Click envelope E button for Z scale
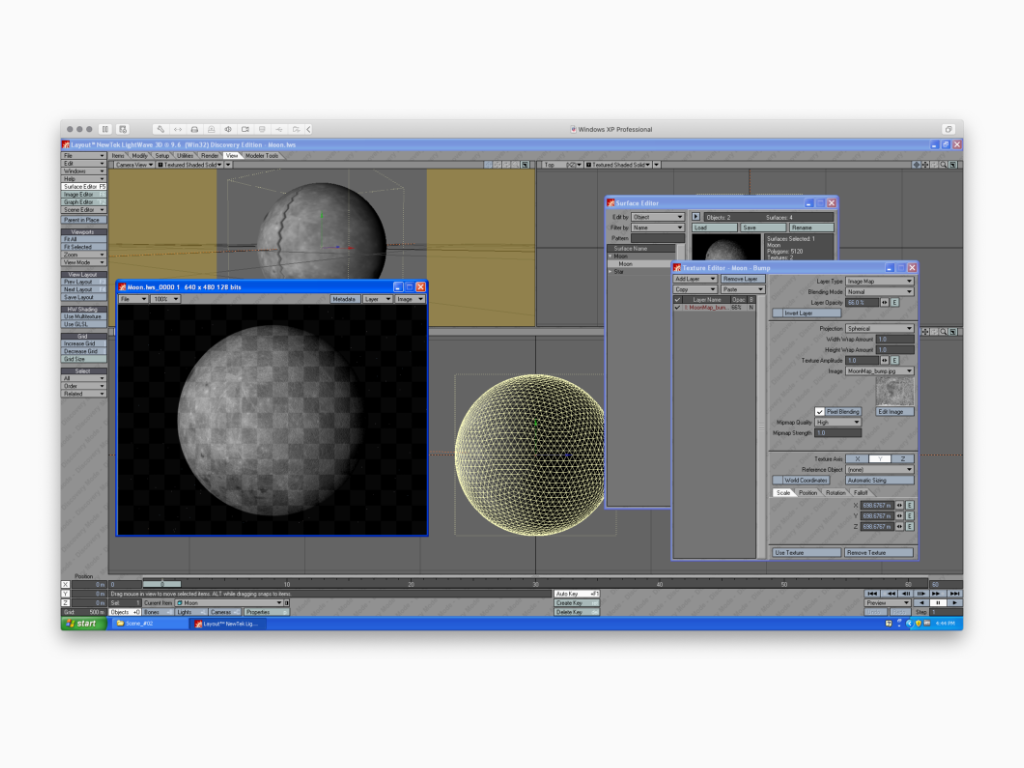 (910, 526)
